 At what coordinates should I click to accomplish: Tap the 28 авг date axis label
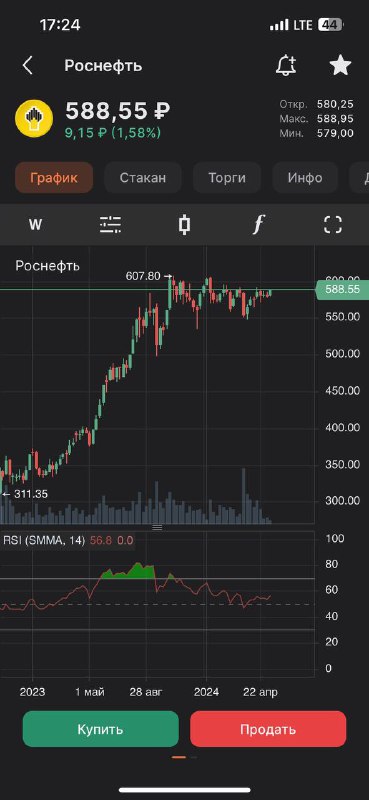point(147,692)
